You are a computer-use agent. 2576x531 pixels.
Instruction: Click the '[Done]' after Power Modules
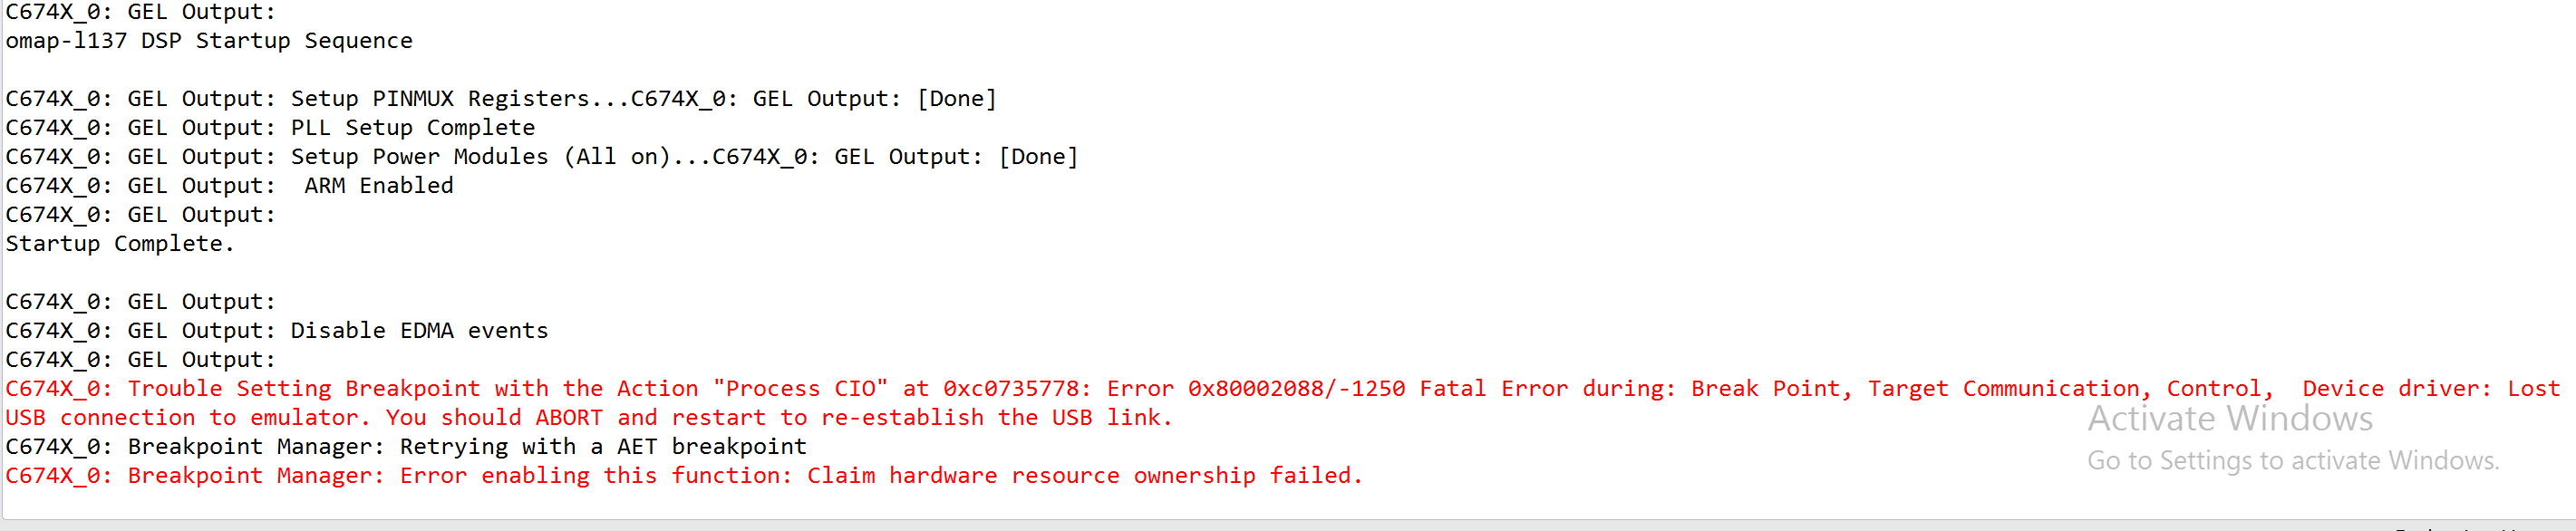1038,157
